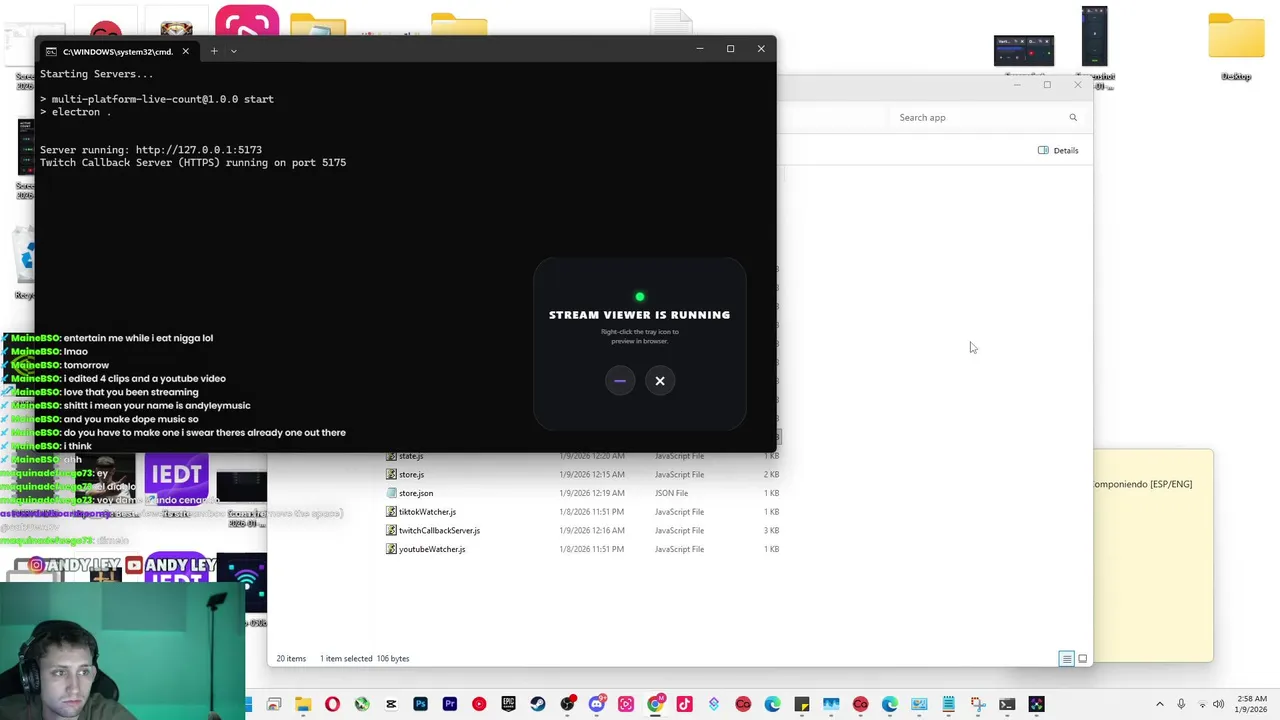The image size is (1280, 720).
Task: Open the volume control in system tray
Action: pyautogui.click(x=1218, y=705)
